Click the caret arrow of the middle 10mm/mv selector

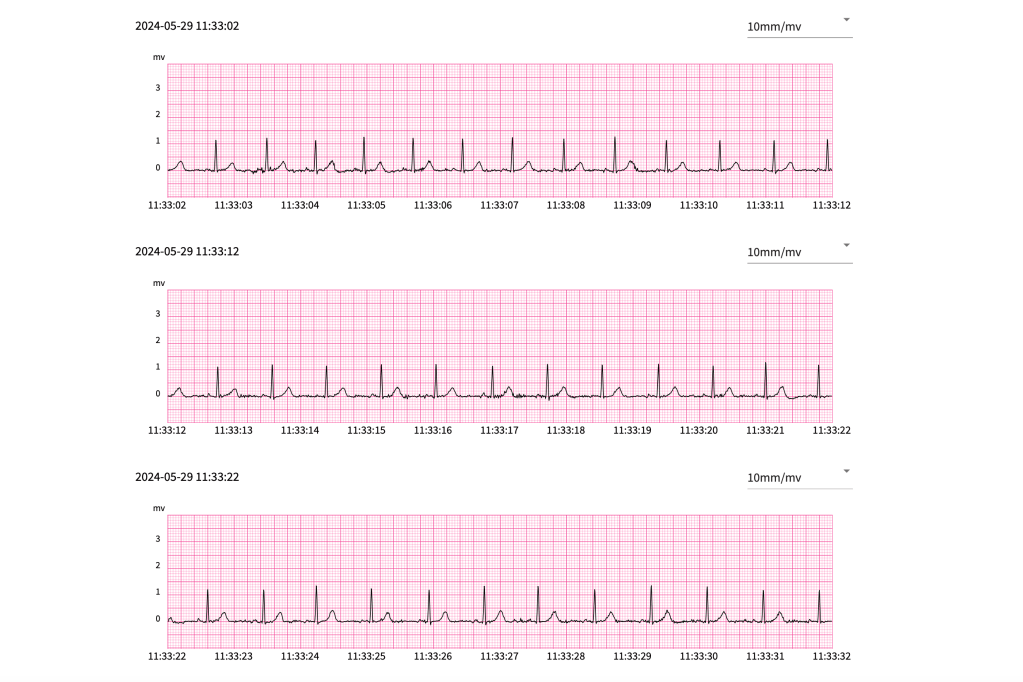(846, 245)
